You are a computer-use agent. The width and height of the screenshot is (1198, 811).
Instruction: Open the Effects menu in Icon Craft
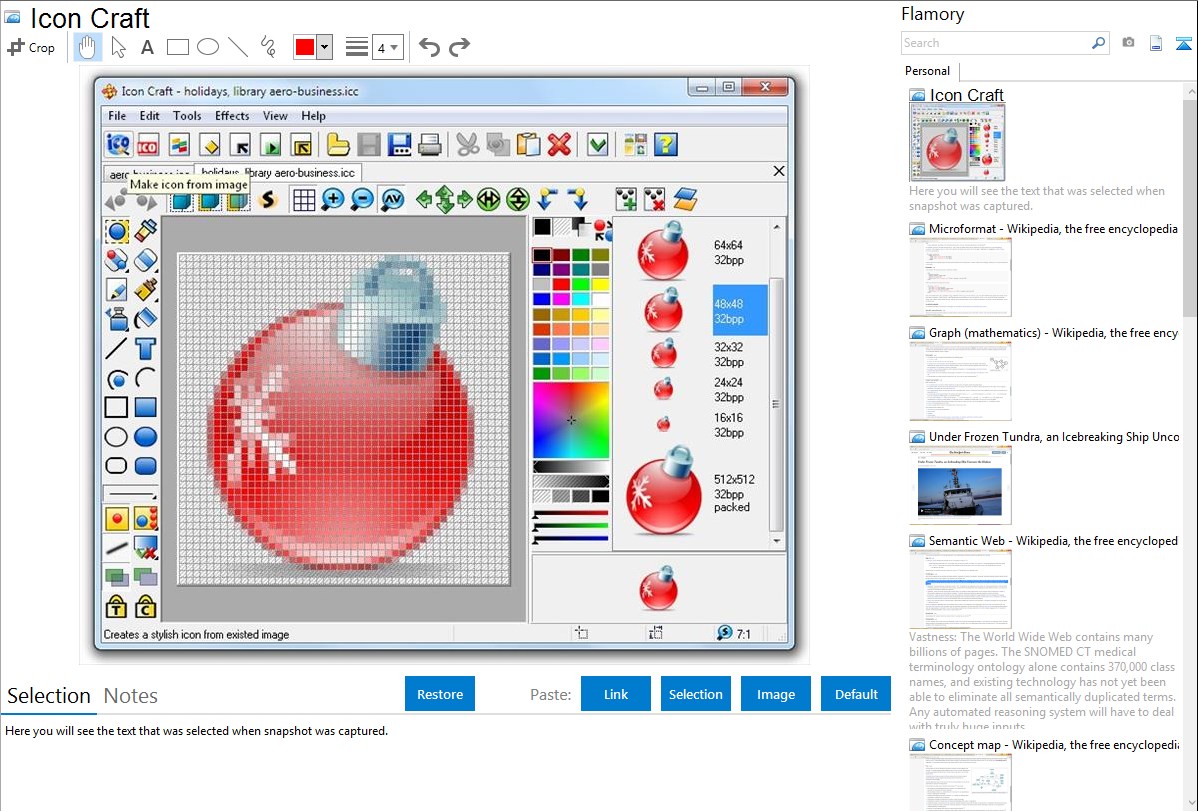pos(232,116)
